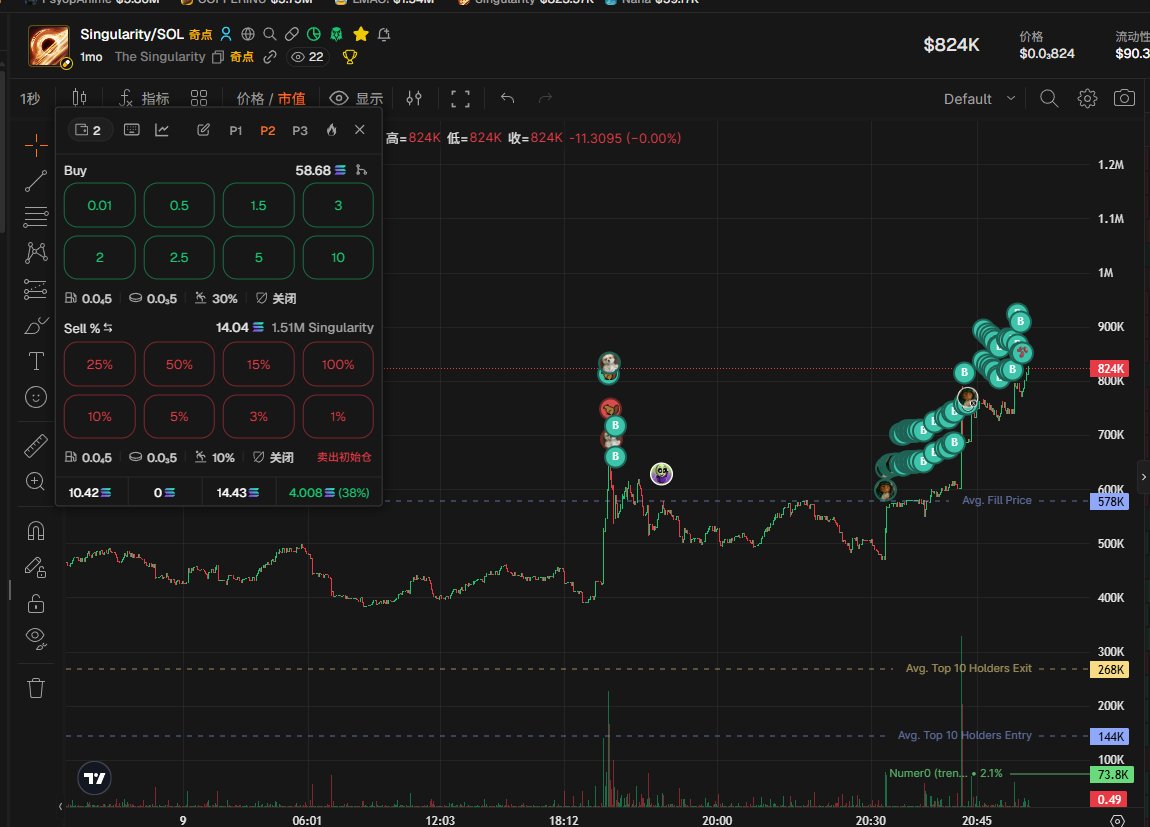The height and width of the screenshot is (827, 1150).
Task: Open keyboard shortcuts in trade panel
Action: click(x=132, y=130)
